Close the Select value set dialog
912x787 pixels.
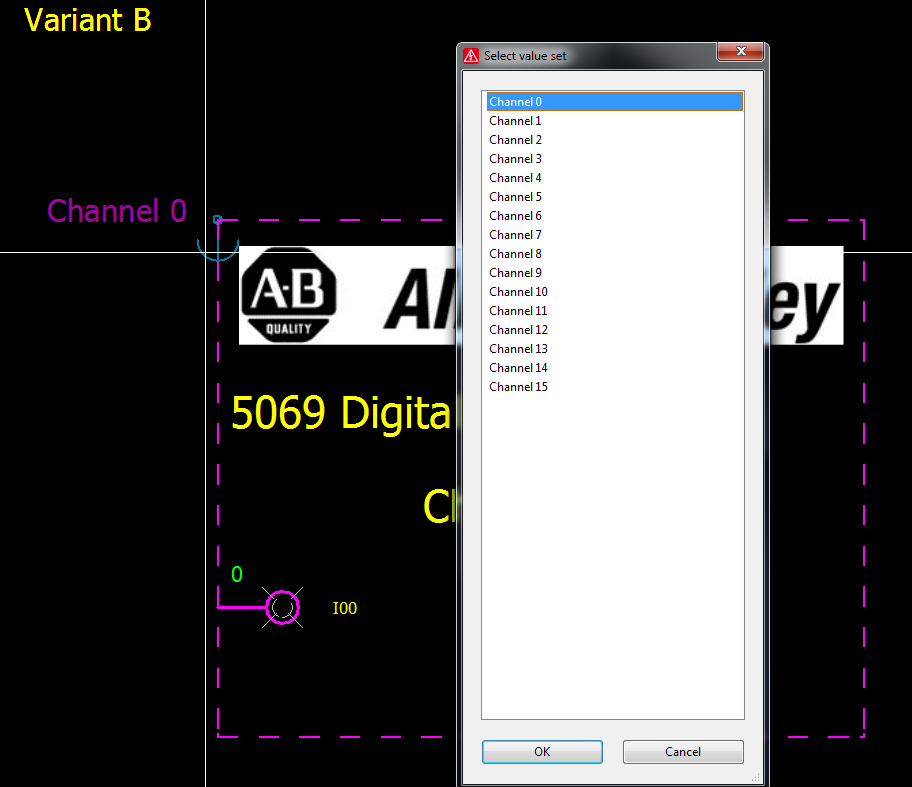coord(739,51)
